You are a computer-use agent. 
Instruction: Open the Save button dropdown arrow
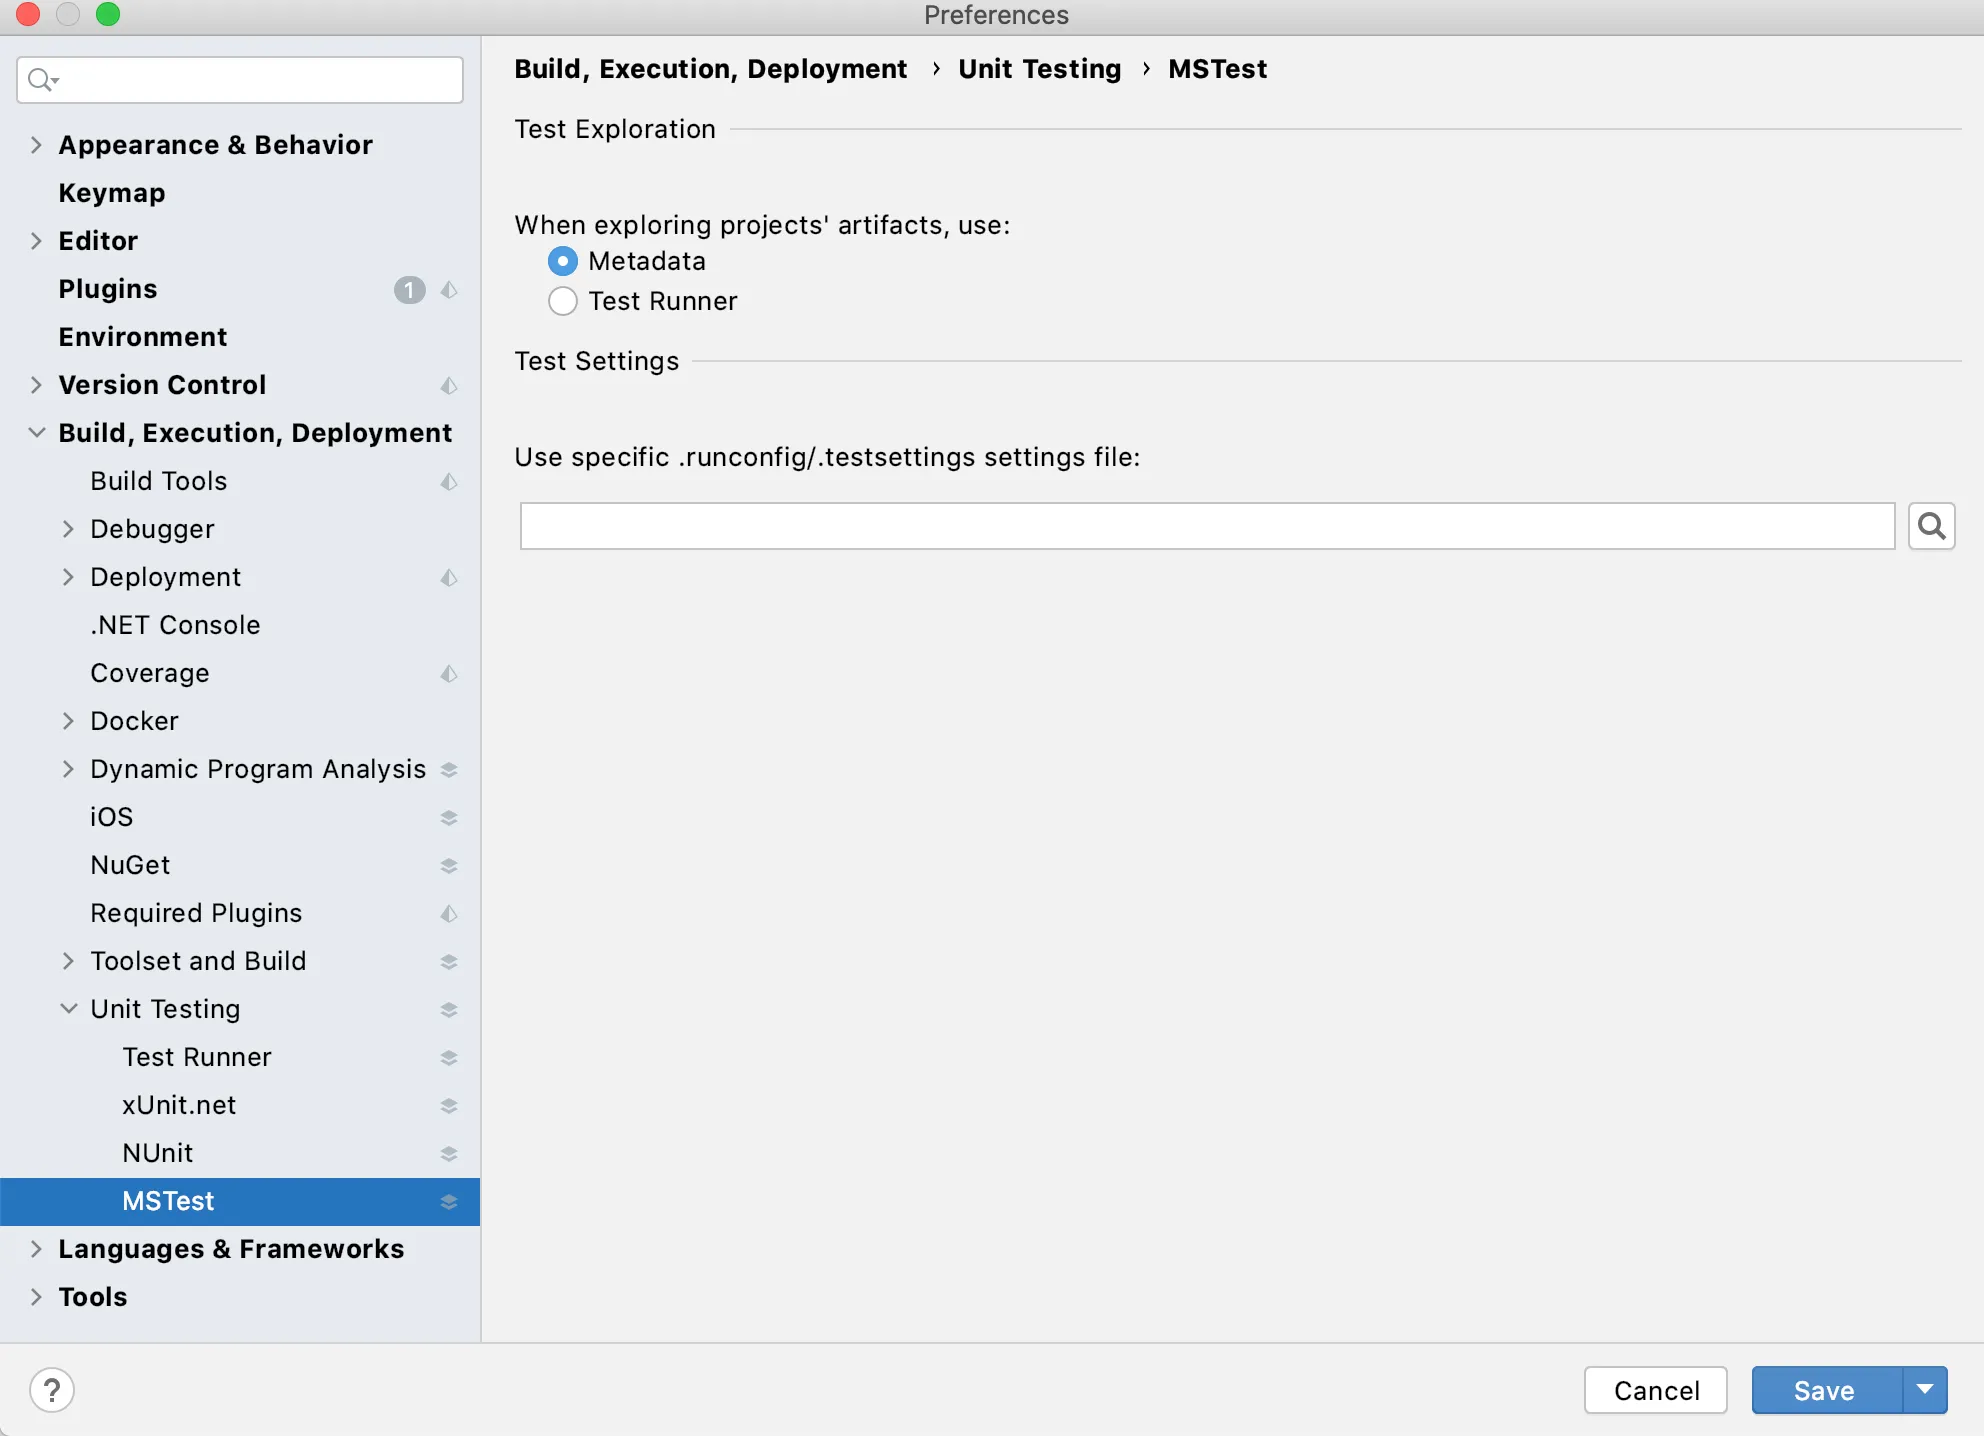click(x=1925, y=1390)
